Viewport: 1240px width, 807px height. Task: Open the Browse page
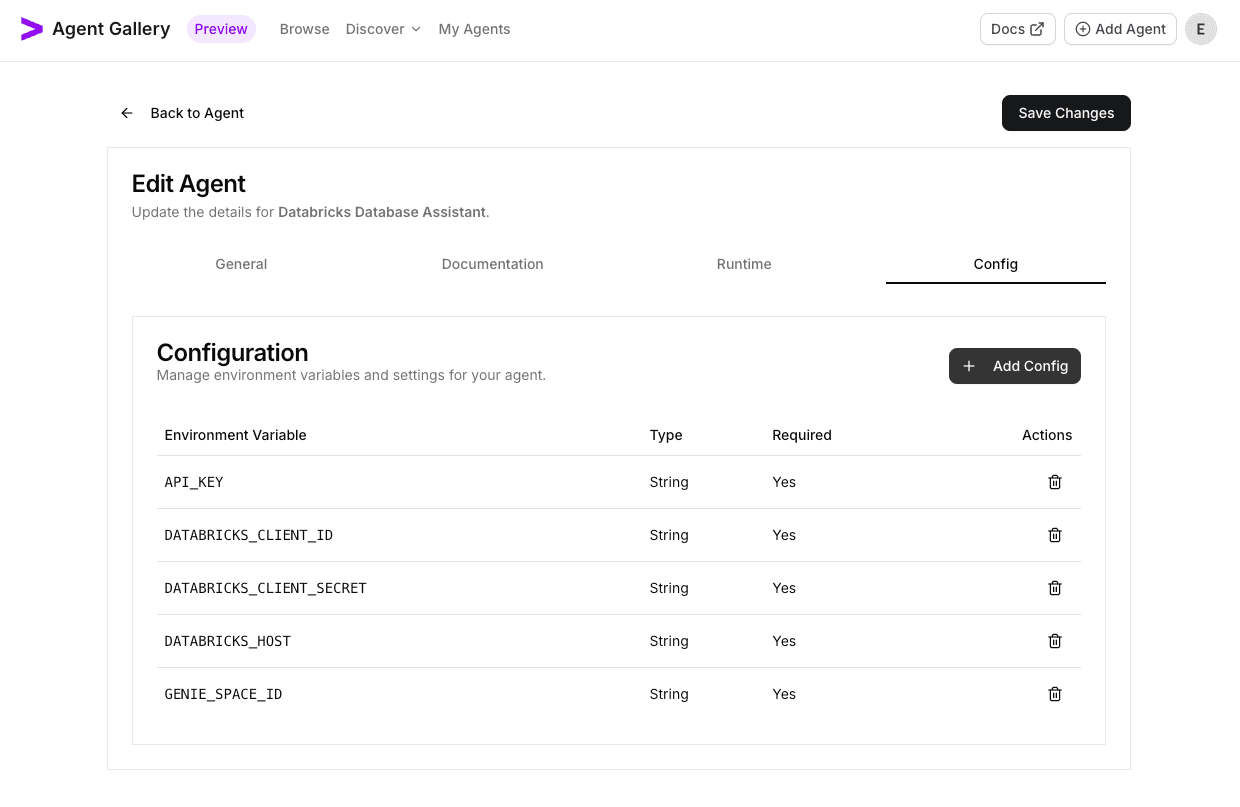click(304, 29)
